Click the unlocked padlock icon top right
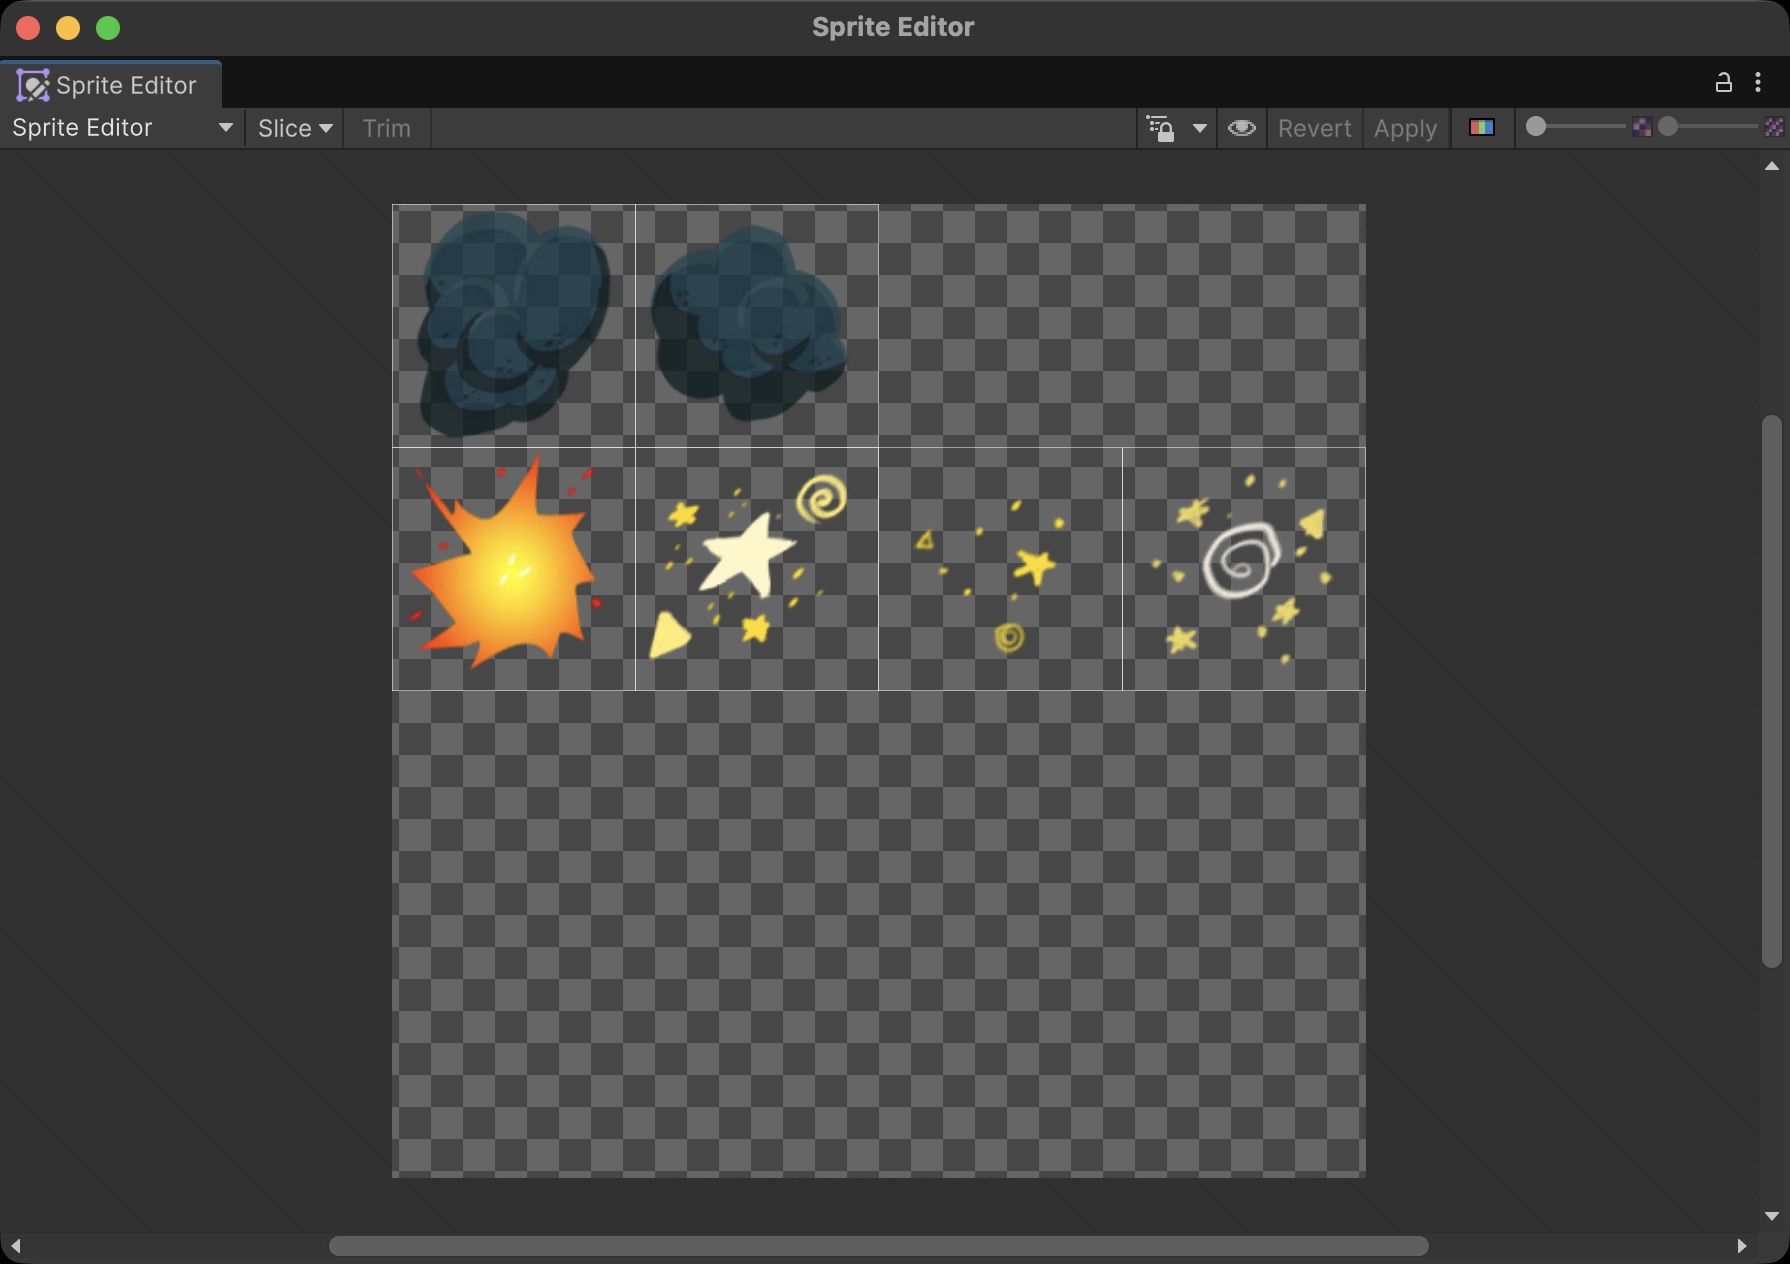The width and height of the screenshot is (1790, 1264). tap(1722, 83)
